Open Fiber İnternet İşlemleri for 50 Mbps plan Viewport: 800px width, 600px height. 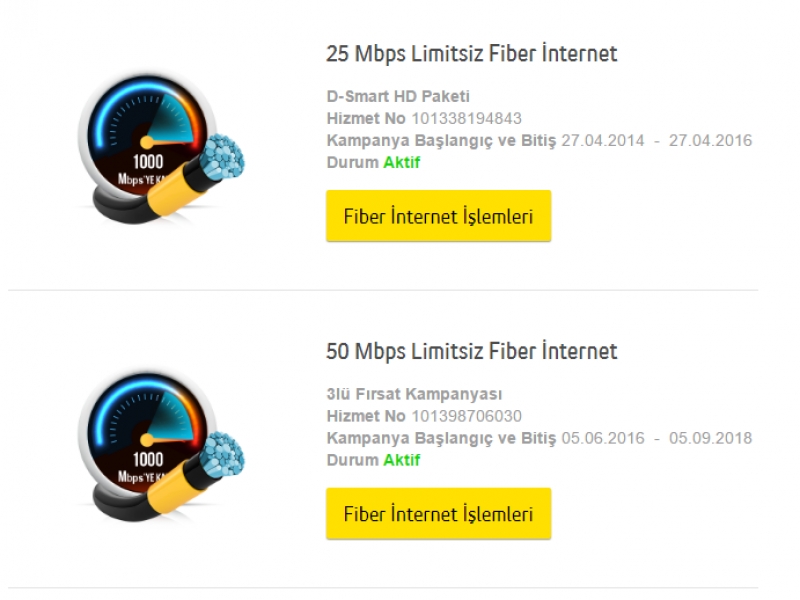(438, 513)
